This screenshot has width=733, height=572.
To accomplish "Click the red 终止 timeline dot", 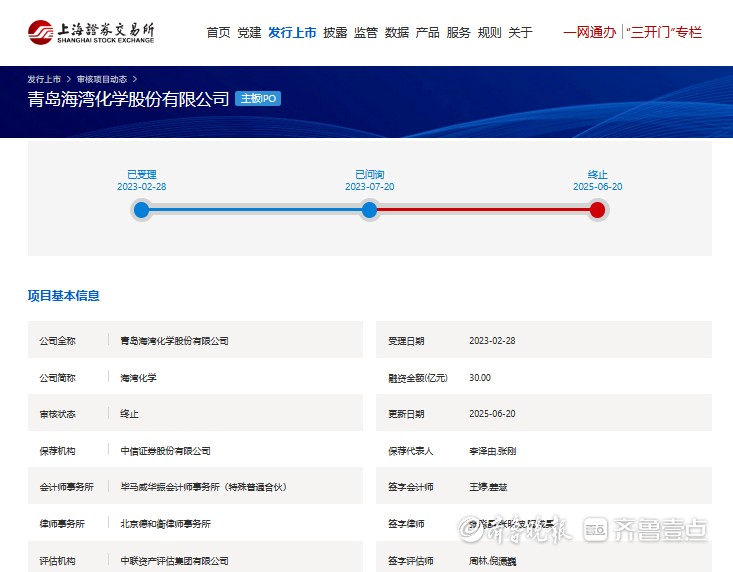I will (597, 210).
